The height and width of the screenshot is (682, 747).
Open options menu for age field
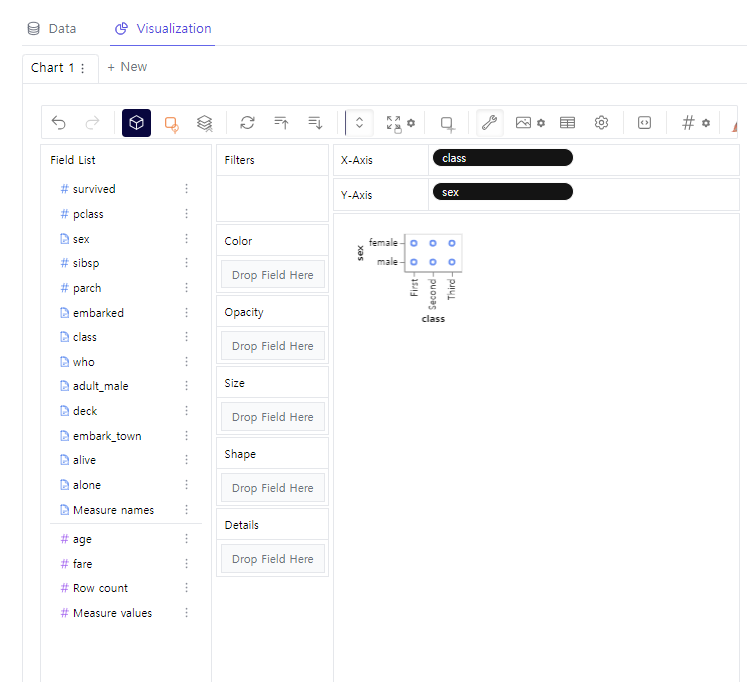coord(187,538)
